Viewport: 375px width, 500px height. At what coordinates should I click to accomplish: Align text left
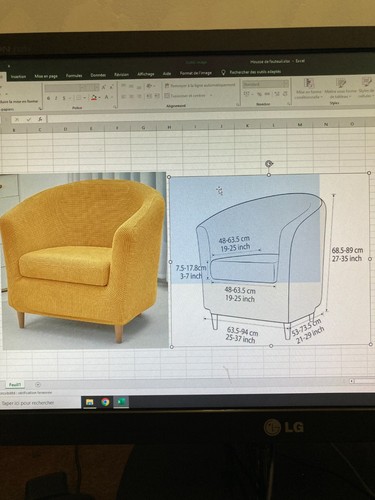[x=123, y=96]
